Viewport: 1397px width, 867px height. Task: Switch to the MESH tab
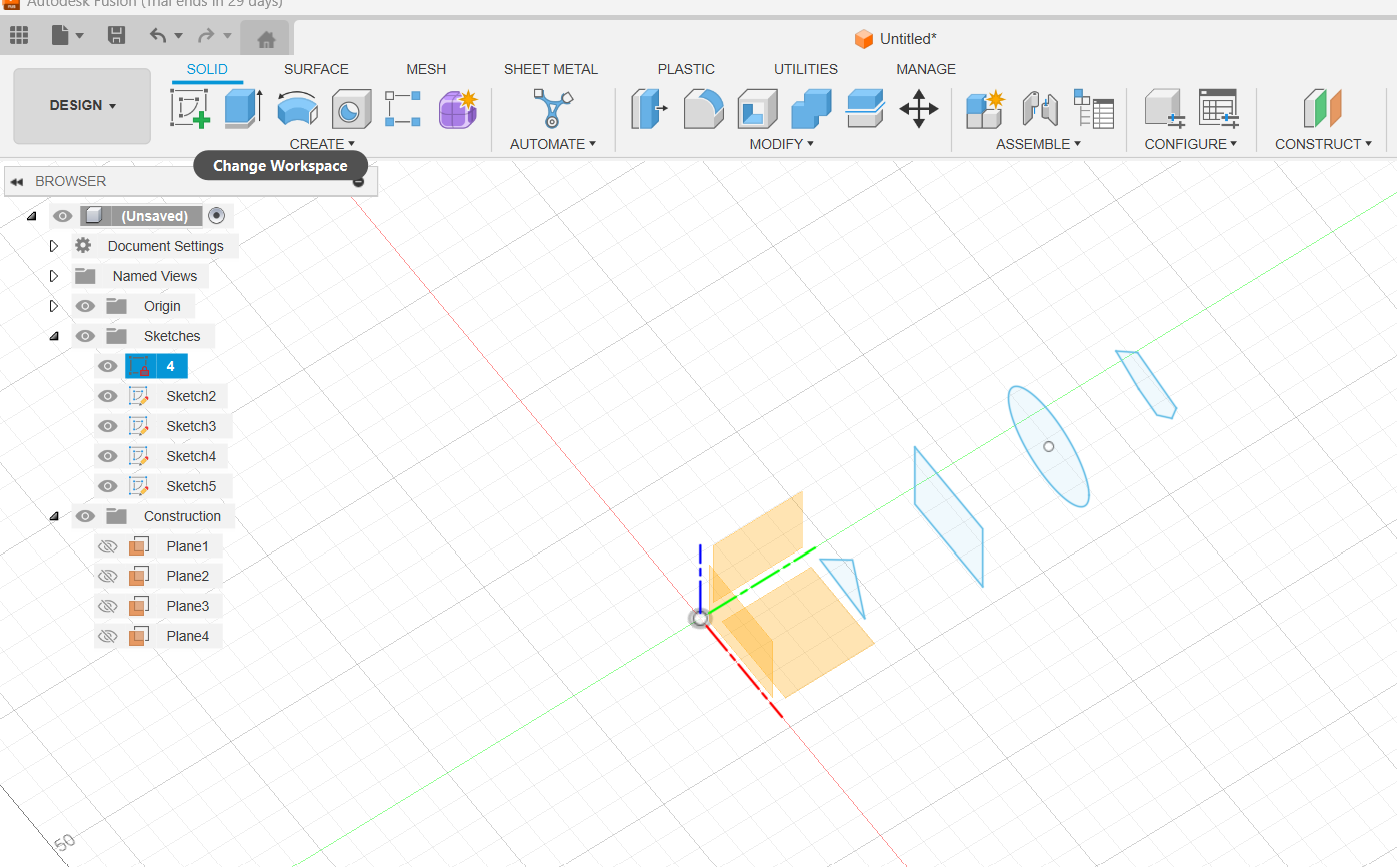426,69
